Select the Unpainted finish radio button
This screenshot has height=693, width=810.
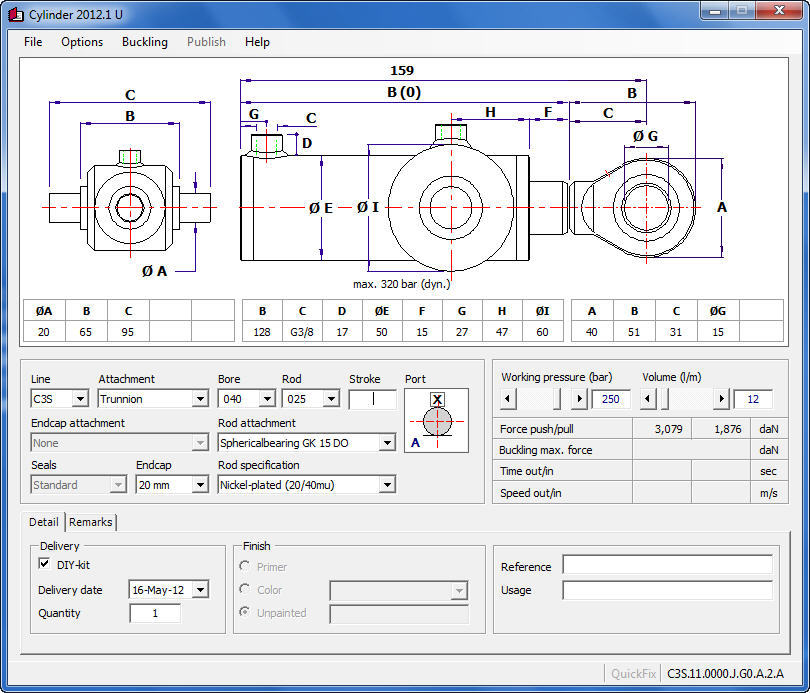(245, 612)
